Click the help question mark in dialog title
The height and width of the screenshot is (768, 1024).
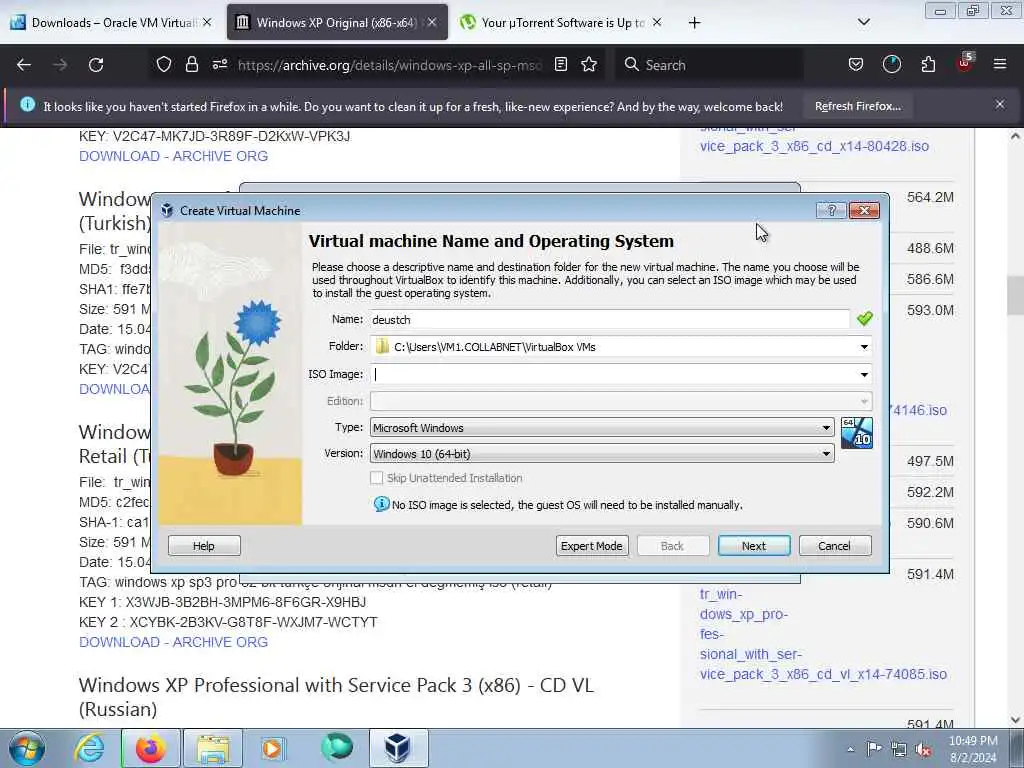point(831,210)
